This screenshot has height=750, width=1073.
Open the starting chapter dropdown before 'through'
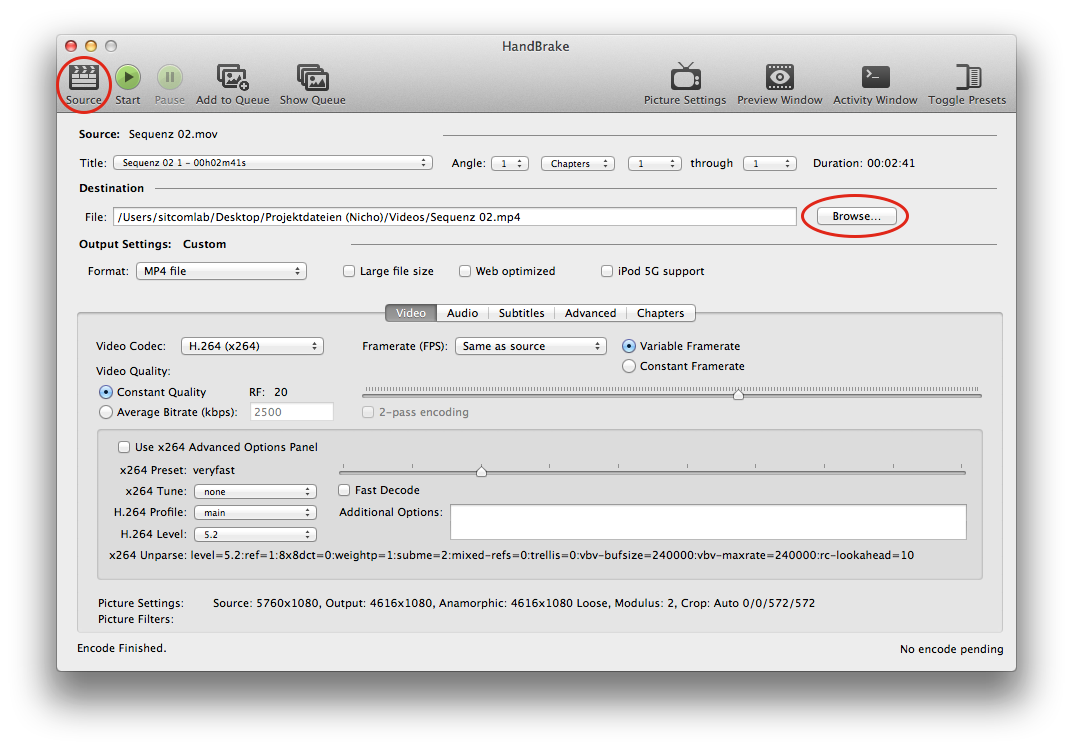point(654,164)
